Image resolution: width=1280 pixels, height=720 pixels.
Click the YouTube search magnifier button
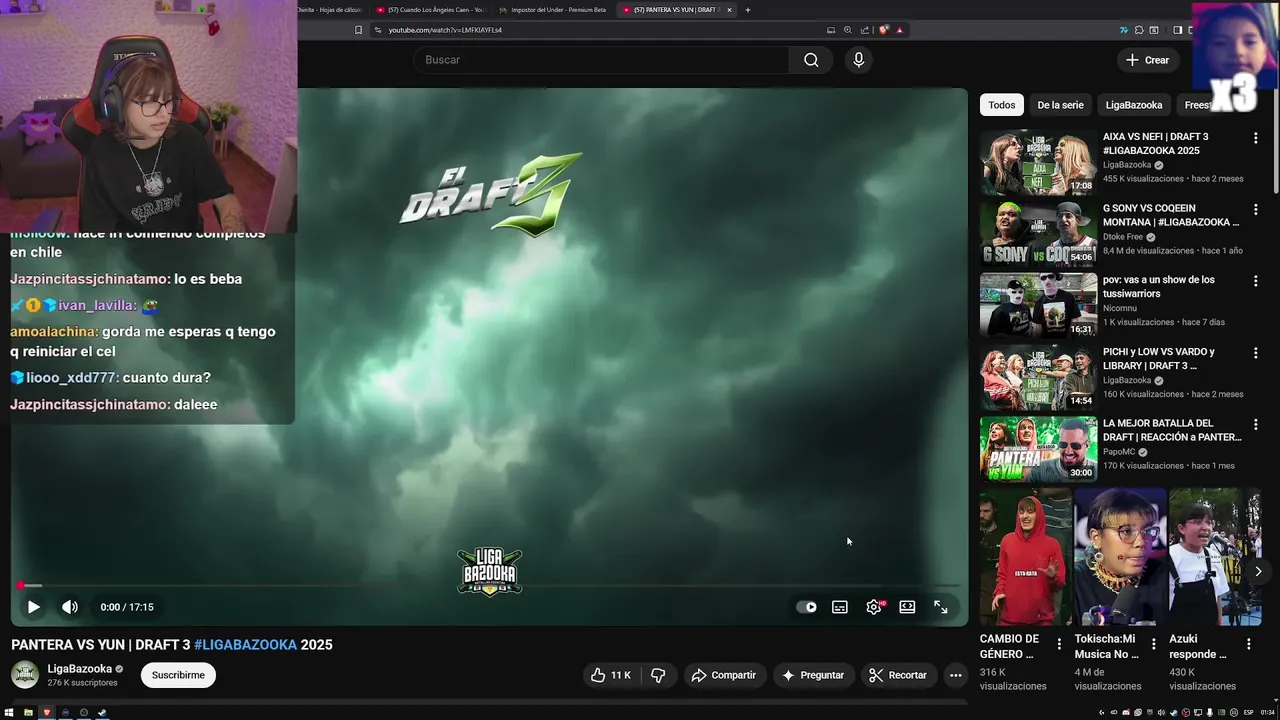[x=811, y=60]
